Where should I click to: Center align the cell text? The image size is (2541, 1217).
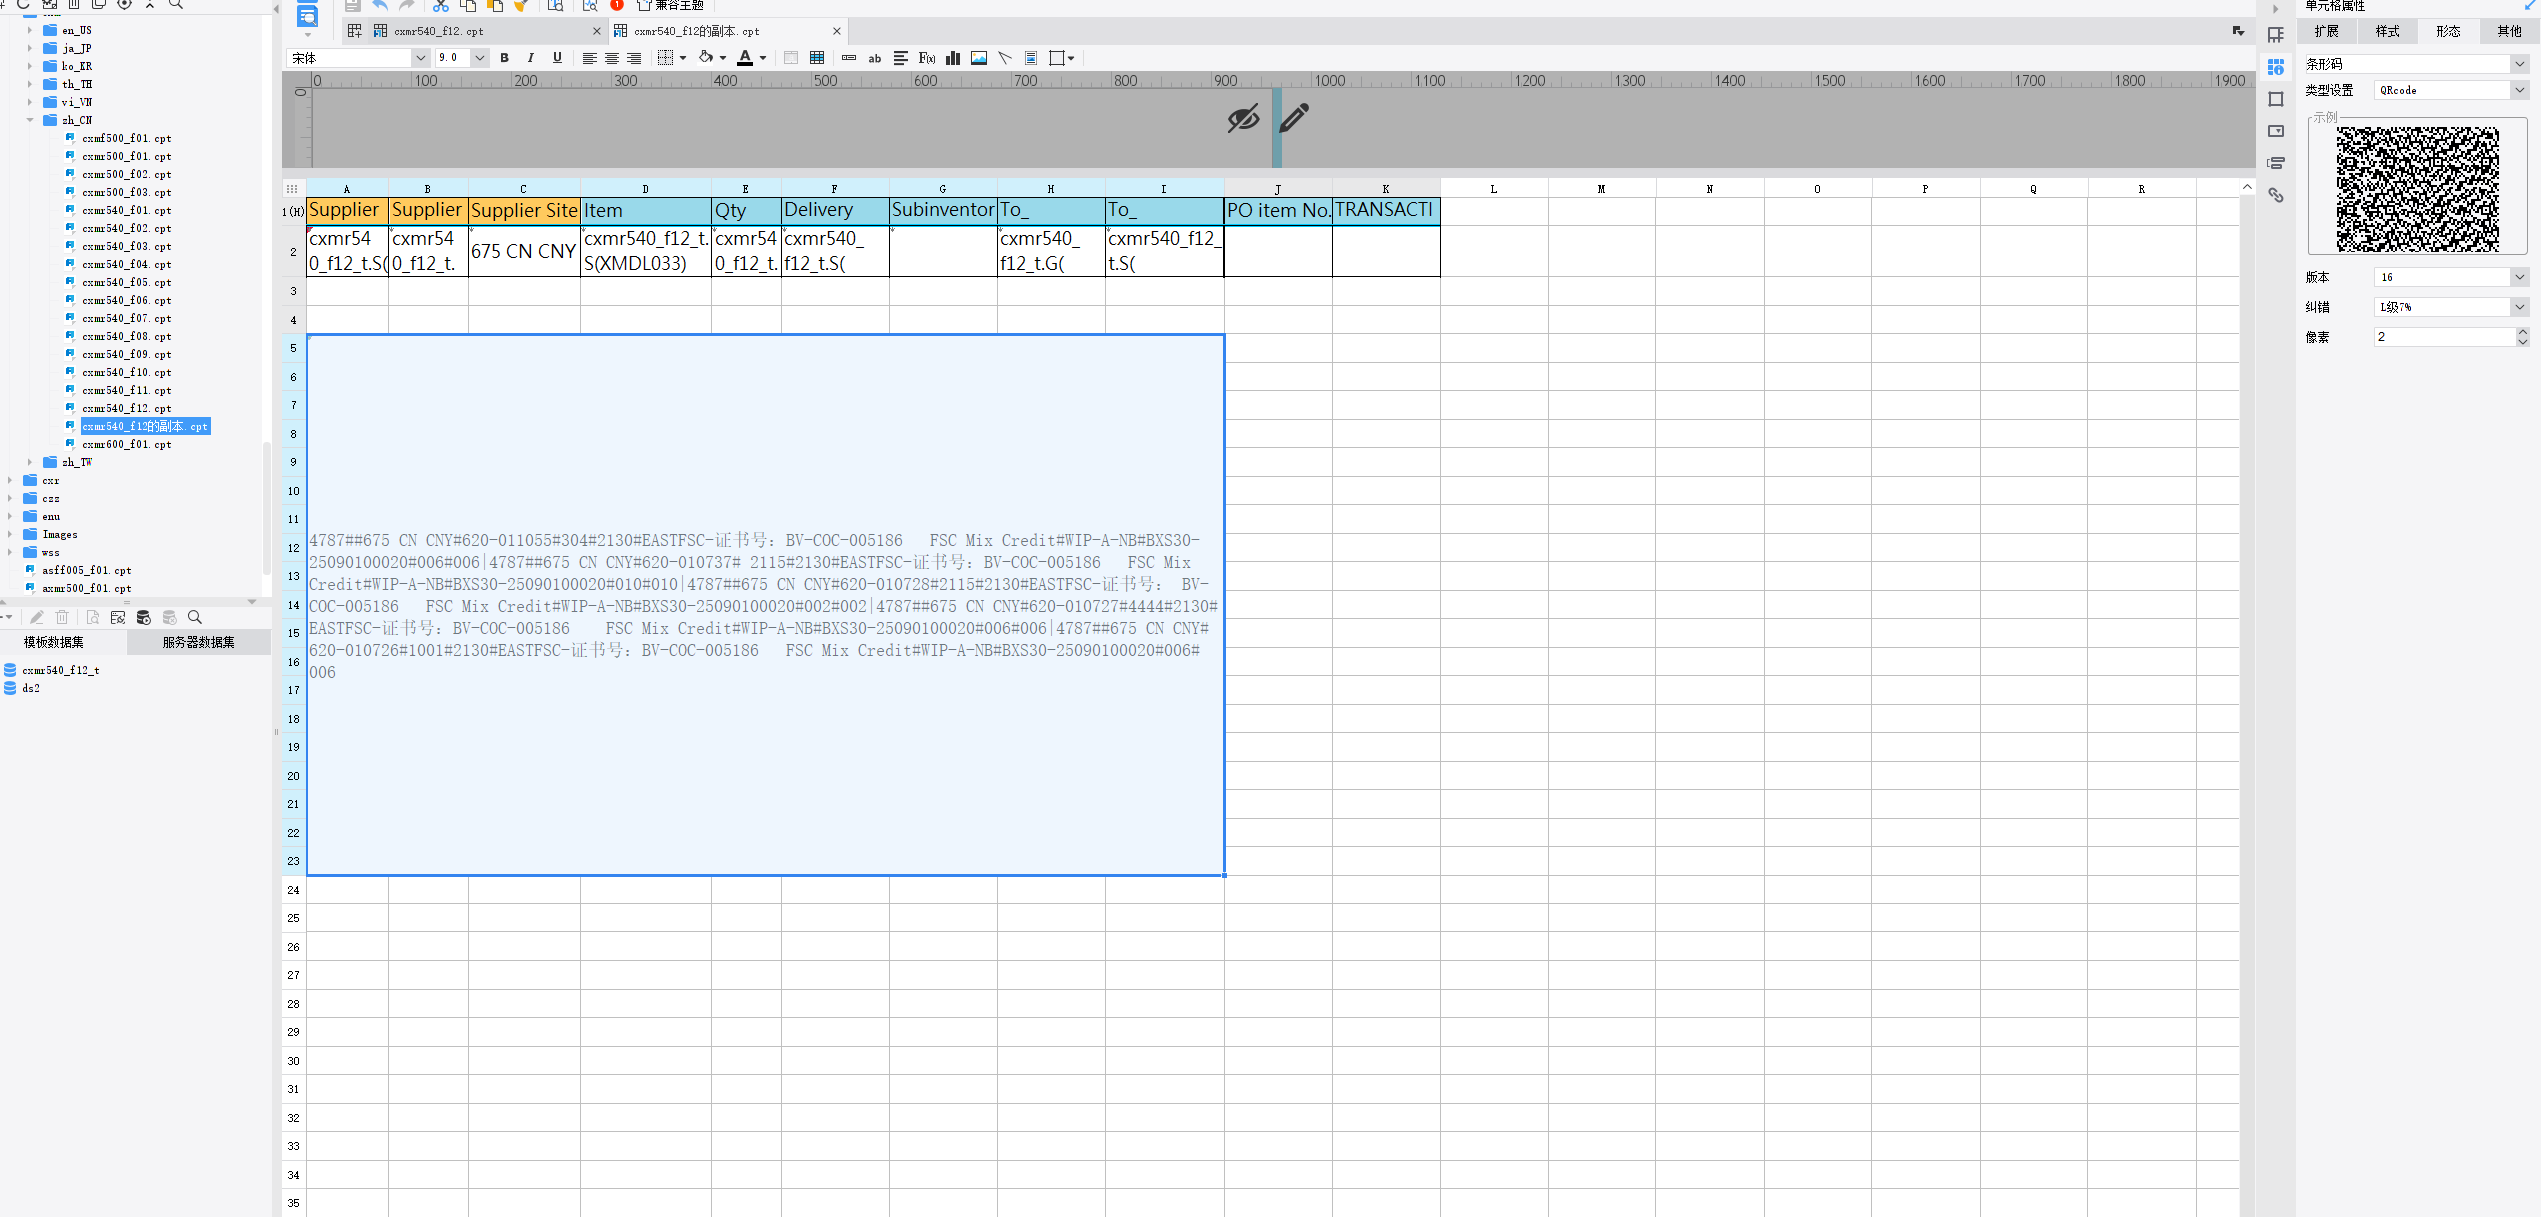pos(612,58)
